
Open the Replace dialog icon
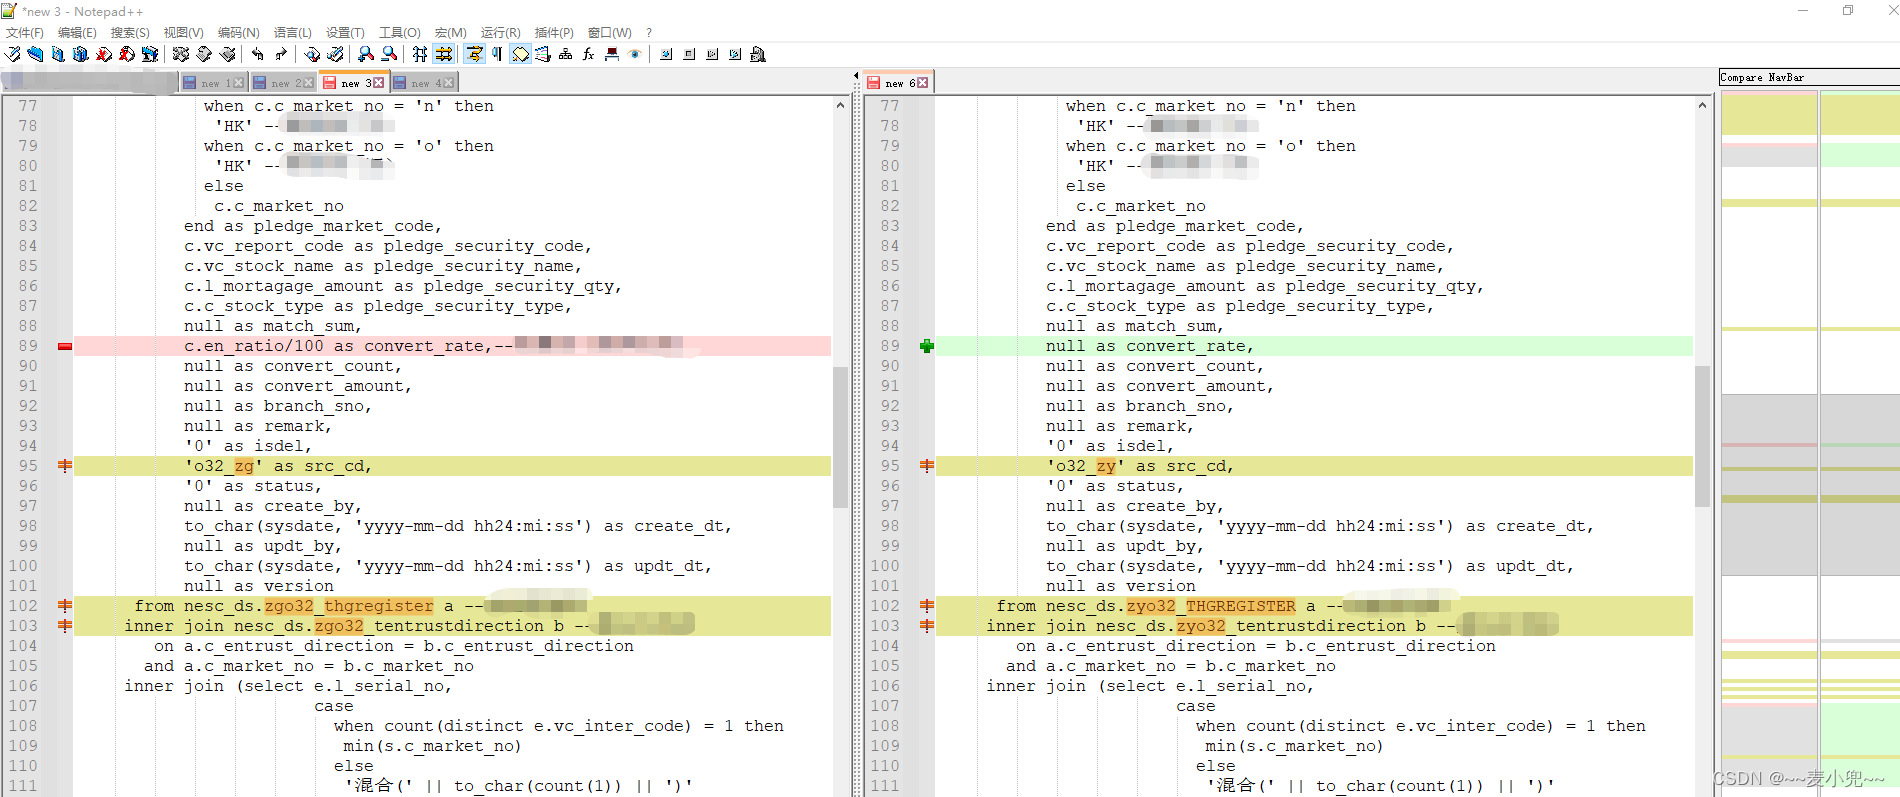tap(336, 54)
